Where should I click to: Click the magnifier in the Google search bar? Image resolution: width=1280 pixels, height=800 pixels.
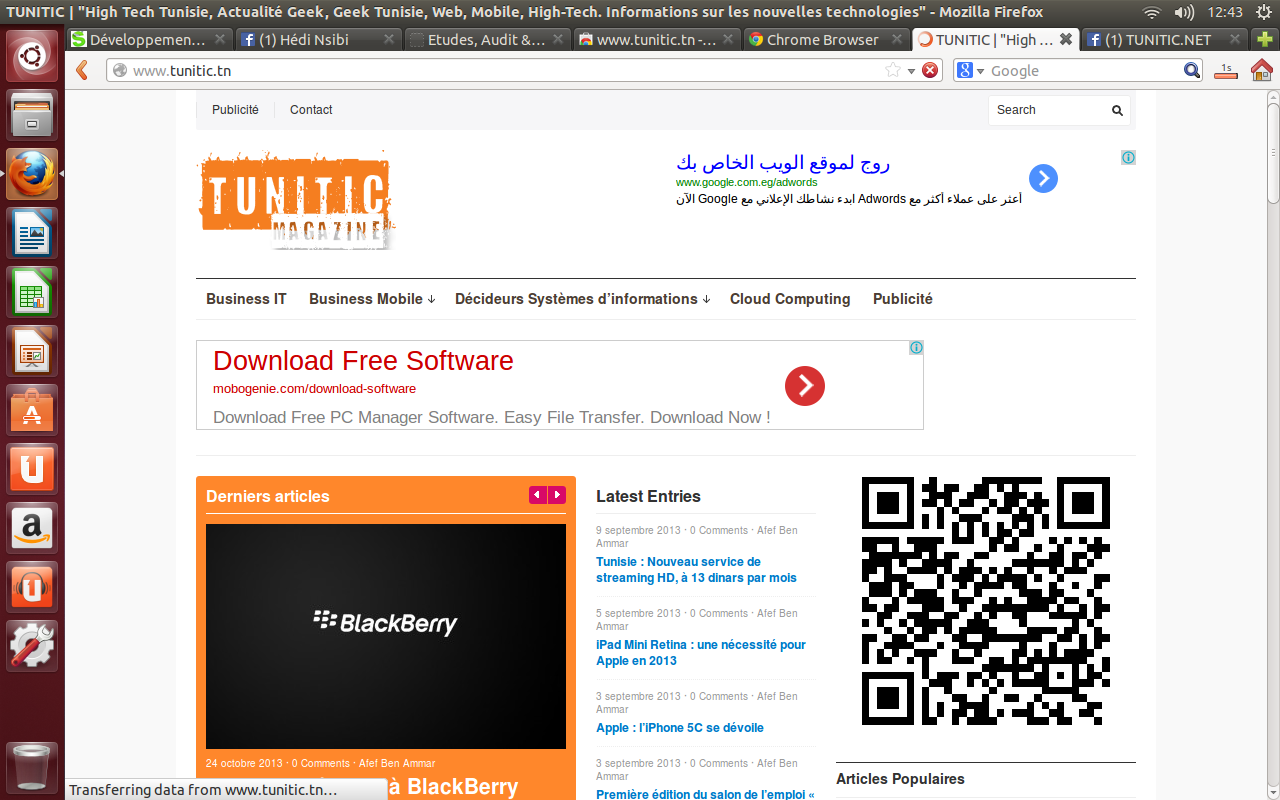[1193, 70]
